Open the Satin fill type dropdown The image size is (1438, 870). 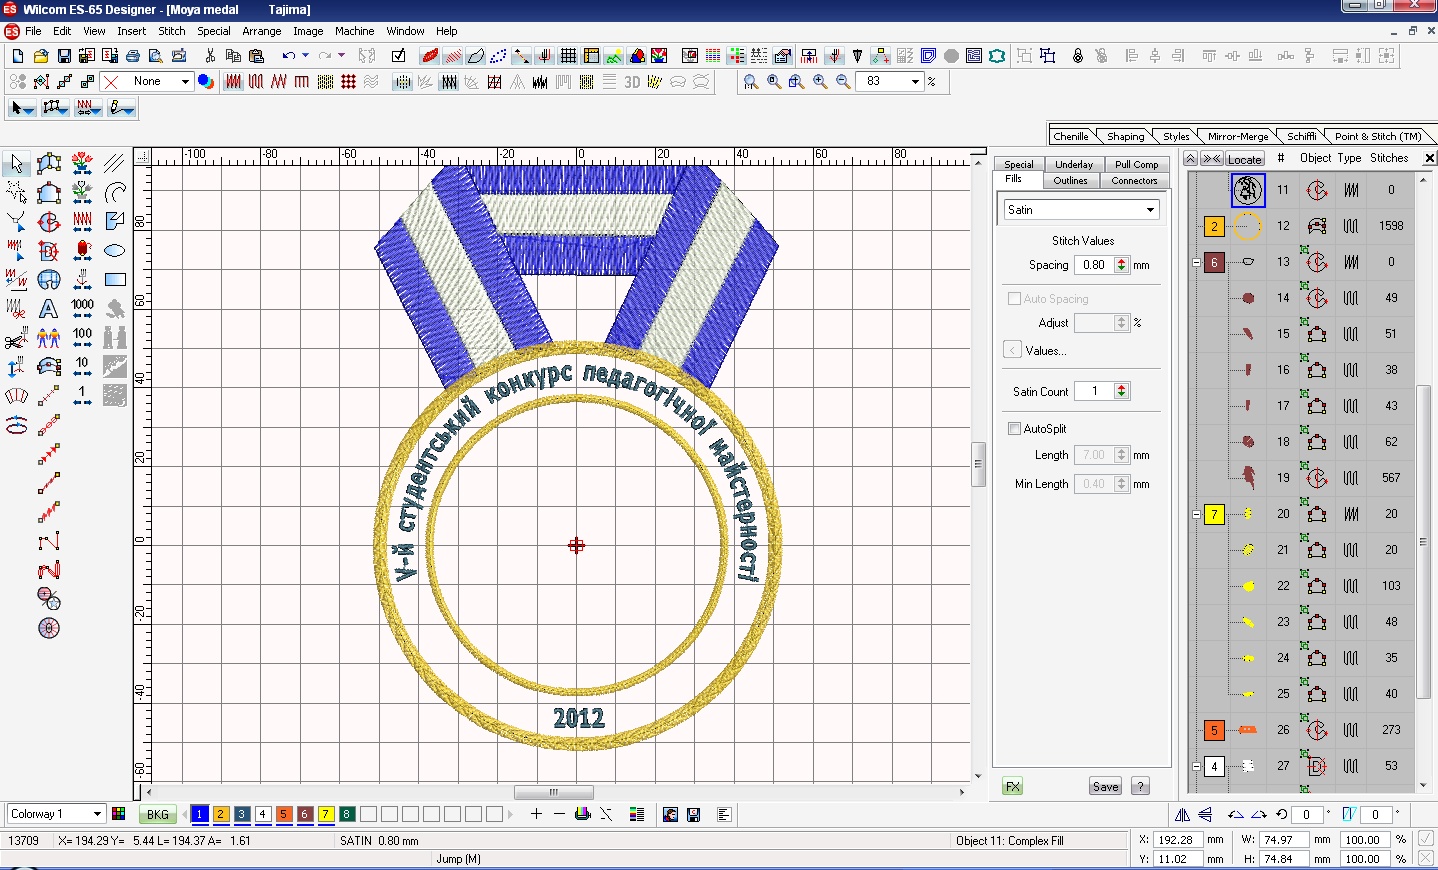coord(1150,210)
